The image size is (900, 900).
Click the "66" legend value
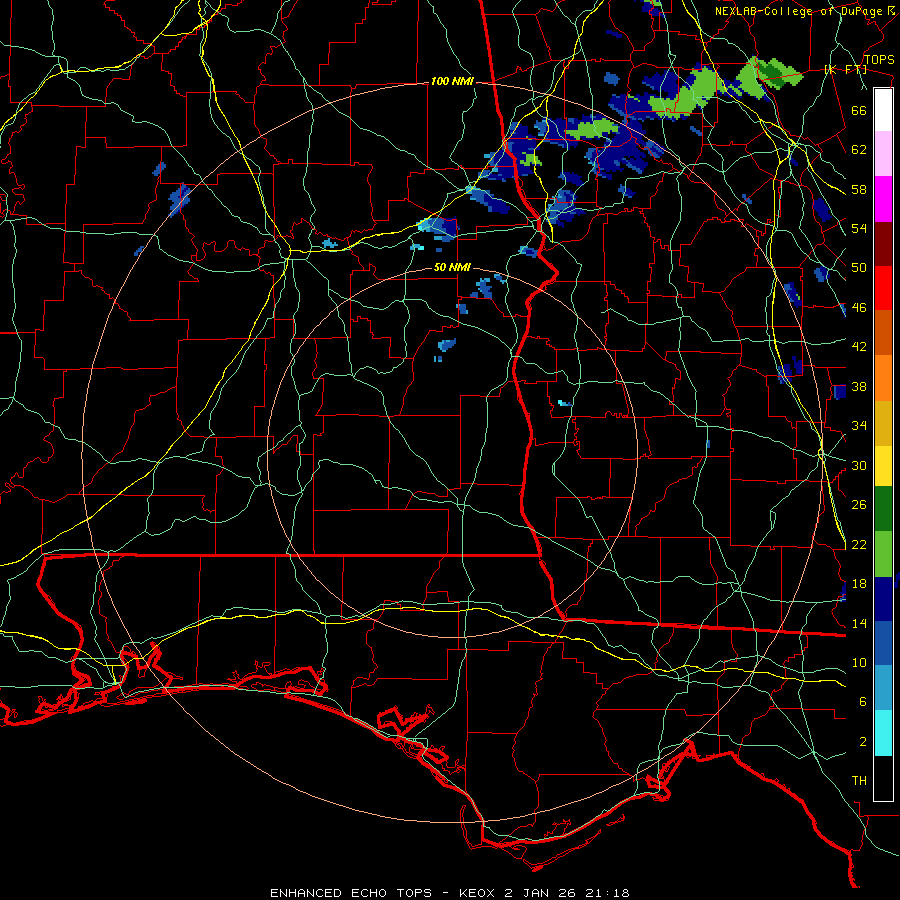859,111
